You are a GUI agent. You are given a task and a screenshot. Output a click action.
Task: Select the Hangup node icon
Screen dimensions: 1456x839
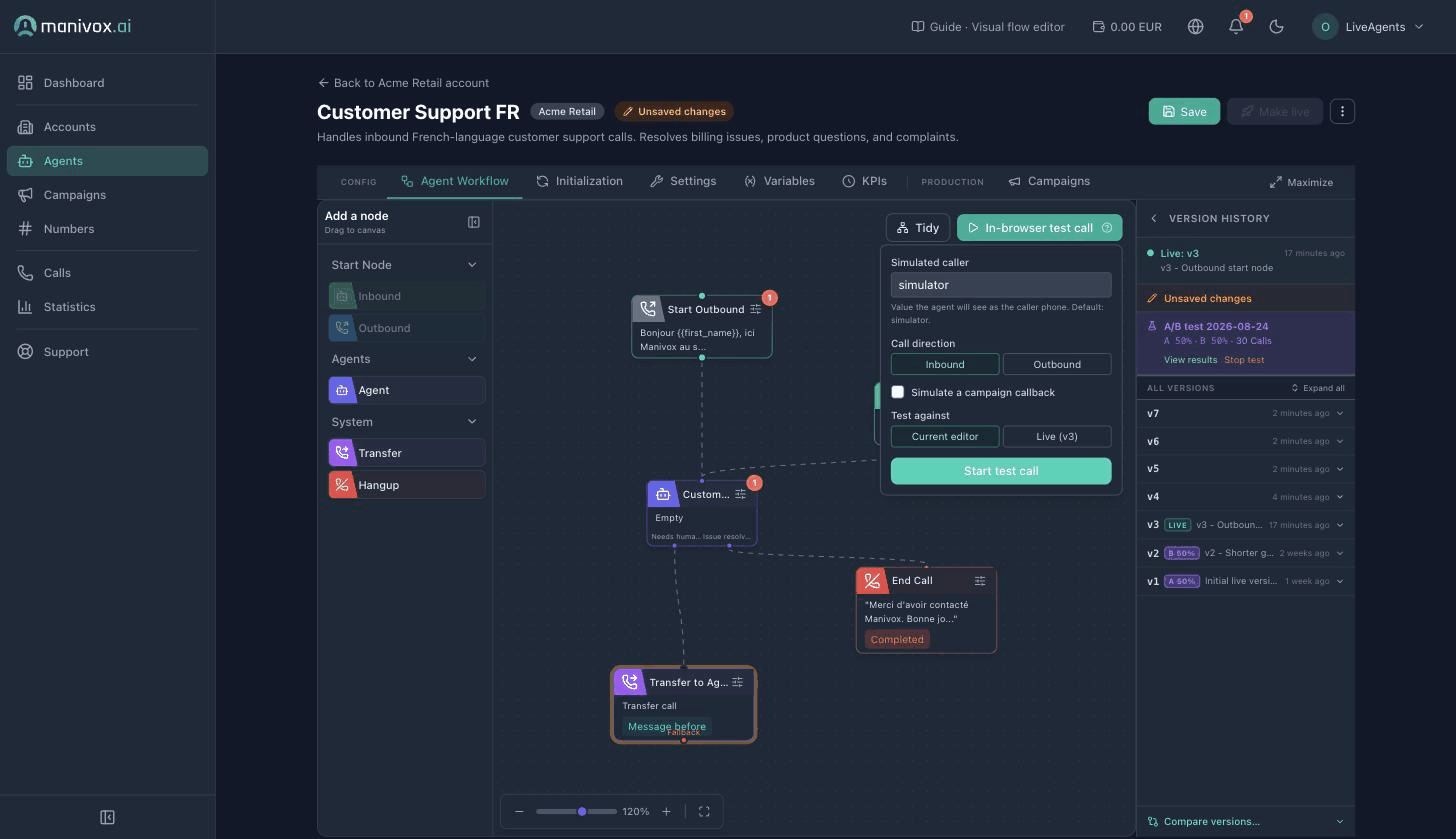[x=343, y=485]
